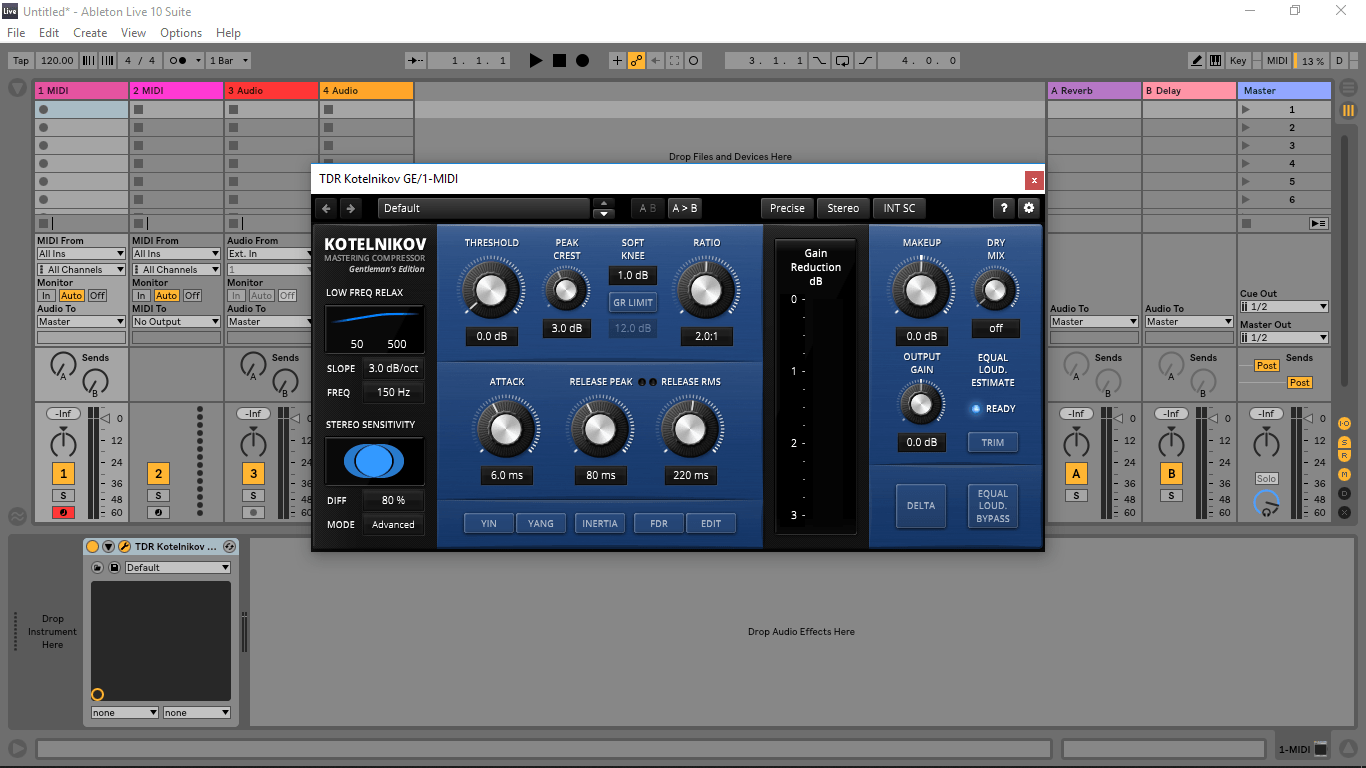Screen dimensions: 1366x768
Task: Click the plugin's next preset arrow
Action: (350, 208)
